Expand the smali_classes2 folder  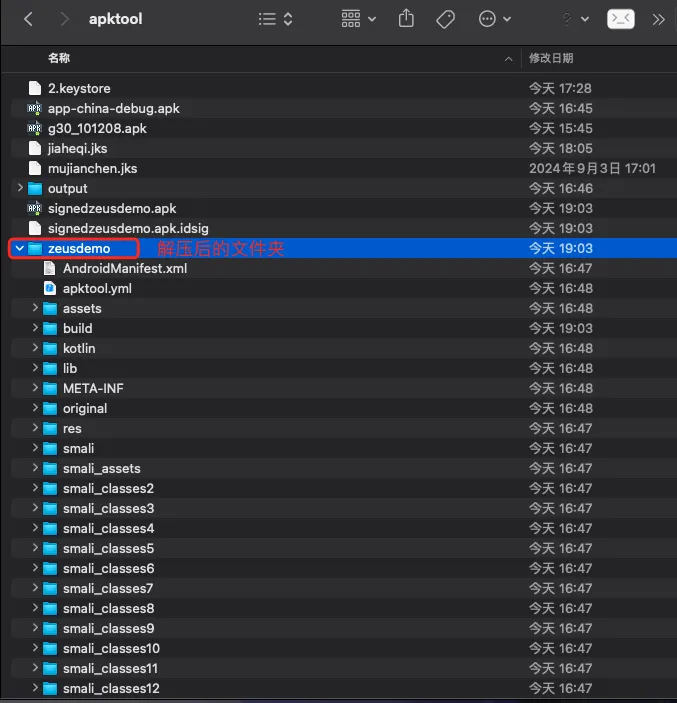click(x=36, y=488)
